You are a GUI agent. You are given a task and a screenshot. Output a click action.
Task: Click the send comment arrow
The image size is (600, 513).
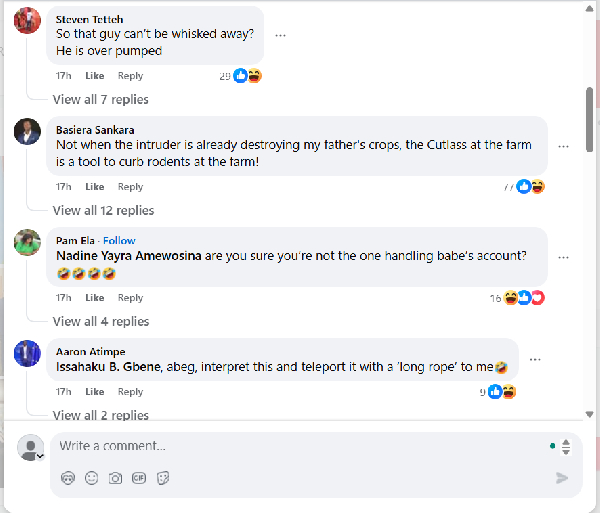[562, 478]
